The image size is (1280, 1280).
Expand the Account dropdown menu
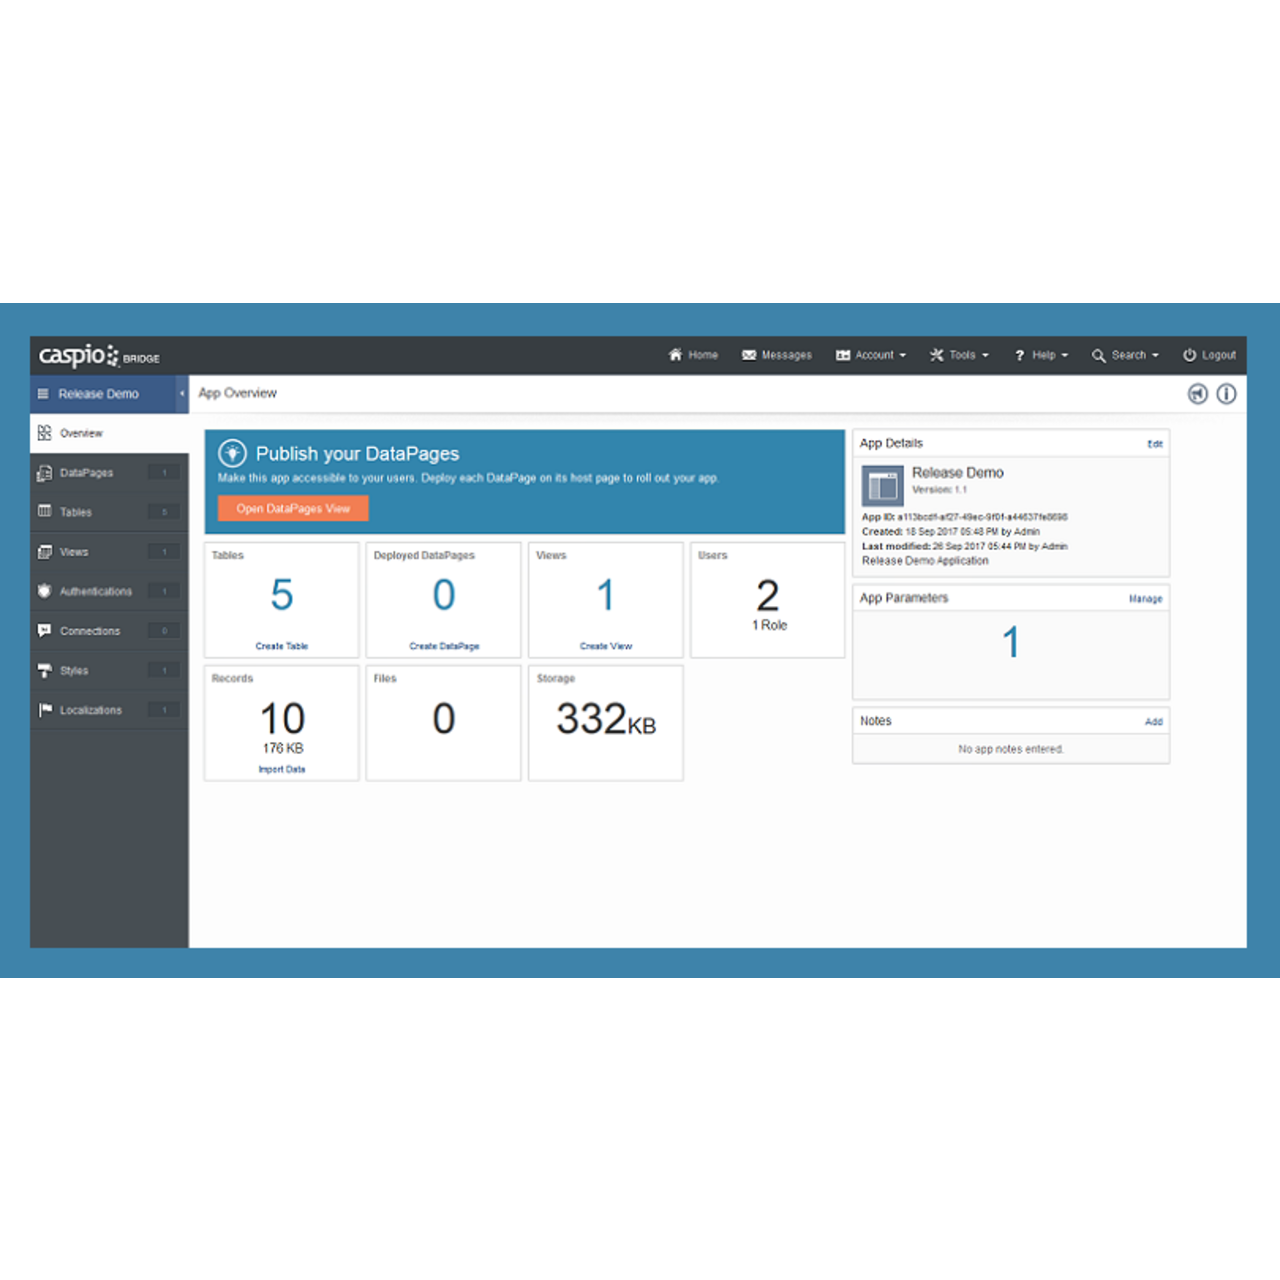click(872, 355)
